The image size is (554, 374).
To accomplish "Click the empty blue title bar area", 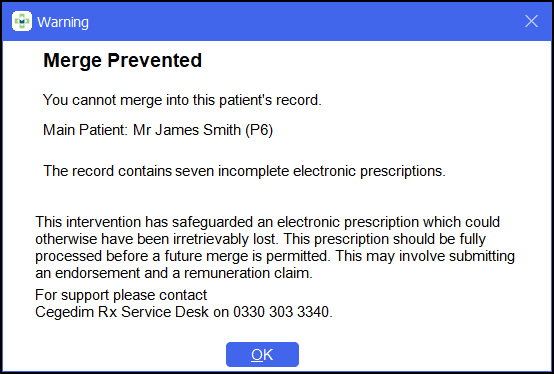I will (304, 22).
